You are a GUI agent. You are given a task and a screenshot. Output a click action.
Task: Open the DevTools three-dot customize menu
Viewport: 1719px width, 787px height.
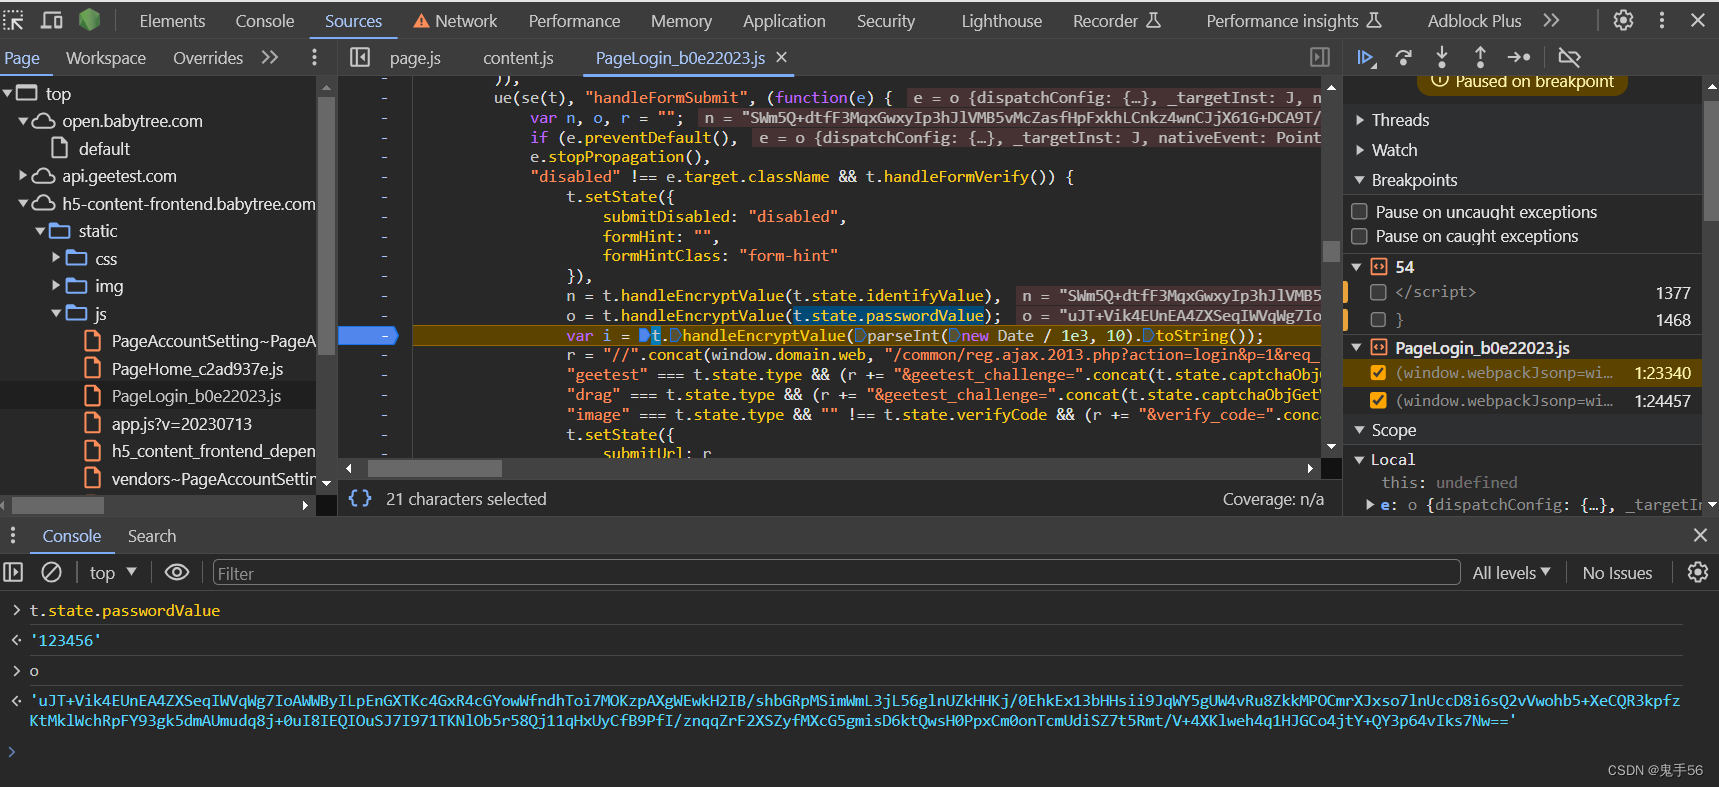[x=1662, y=20]
